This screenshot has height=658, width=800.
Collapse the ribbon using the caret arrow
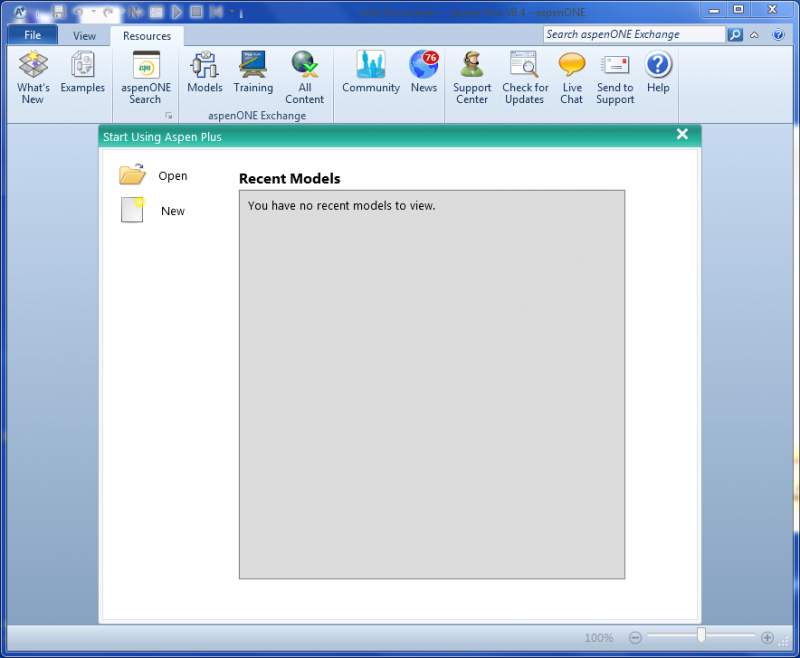pyautogui.click(x=754, y=35)
